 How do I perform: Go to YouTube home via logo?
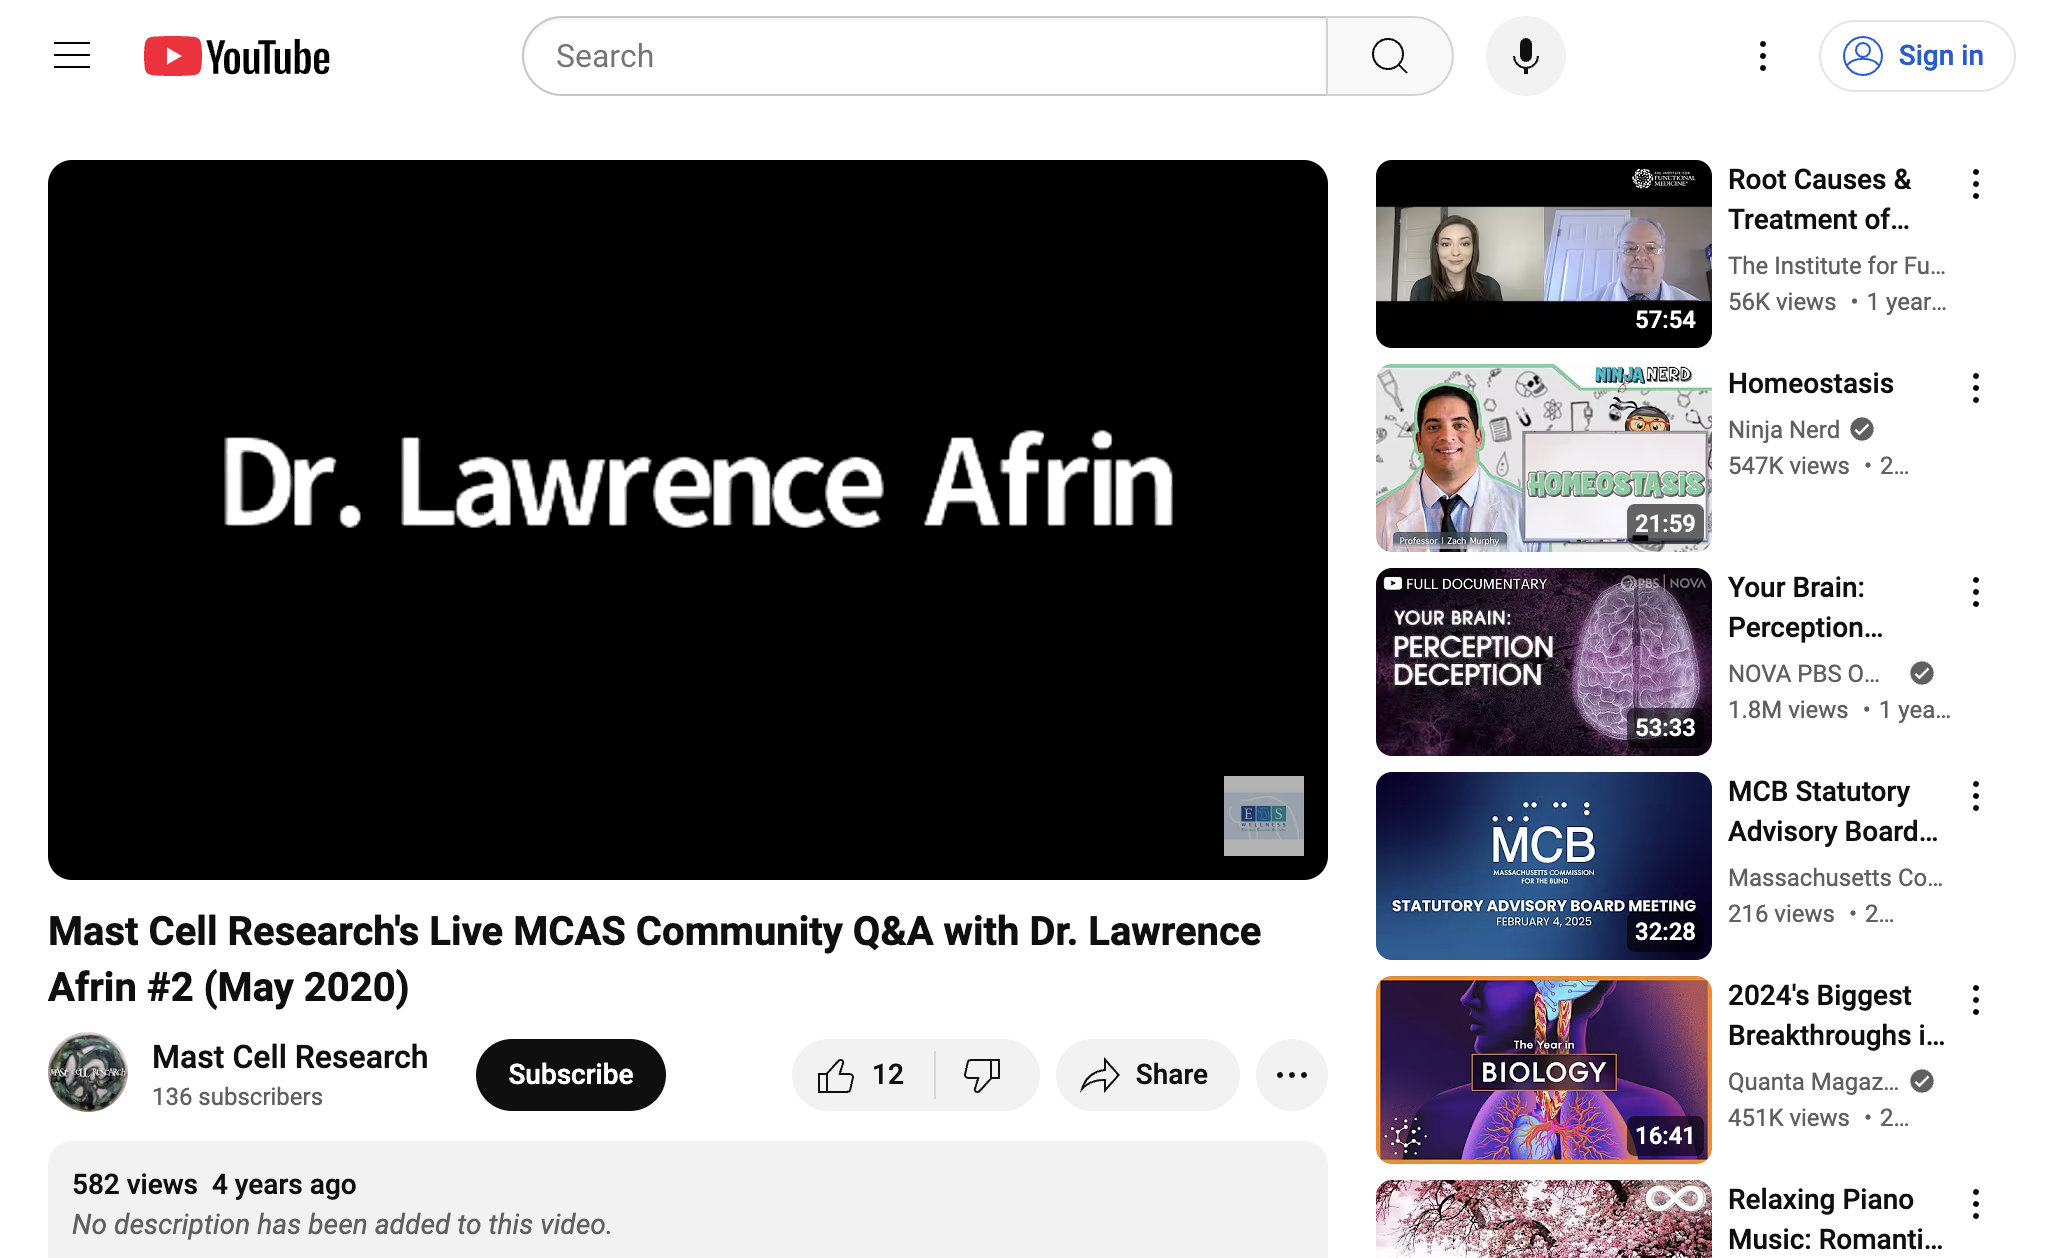coord(237,57)
